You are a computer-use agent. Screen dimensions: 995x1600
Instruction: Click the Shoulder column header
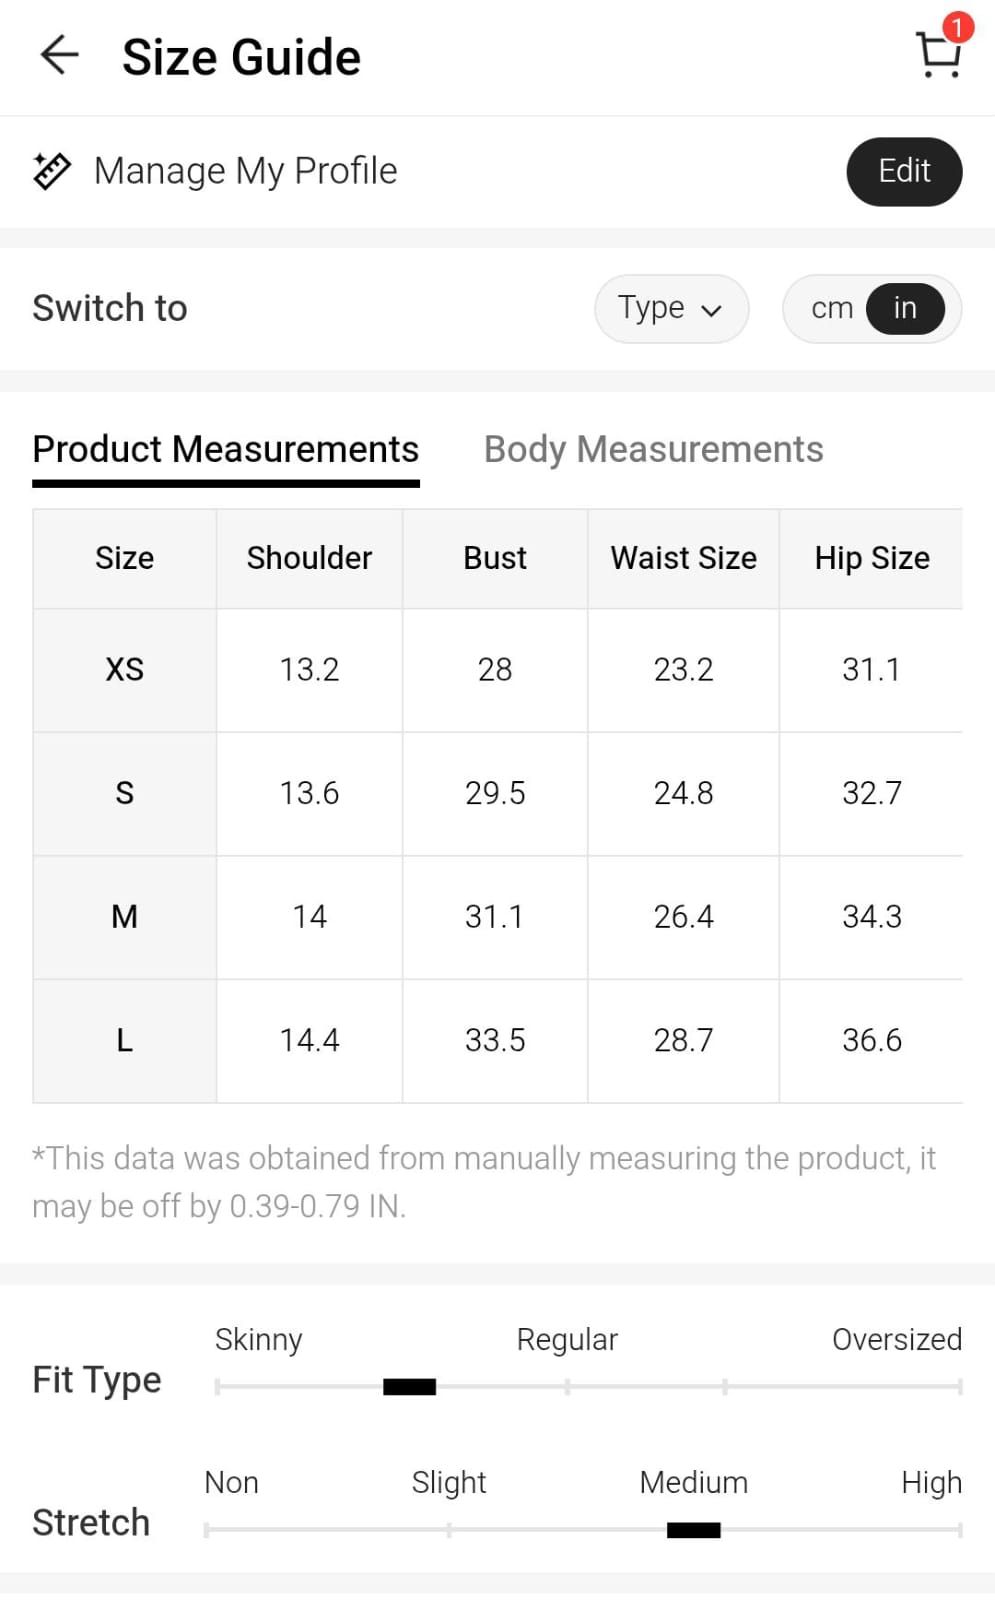(309, 557)
